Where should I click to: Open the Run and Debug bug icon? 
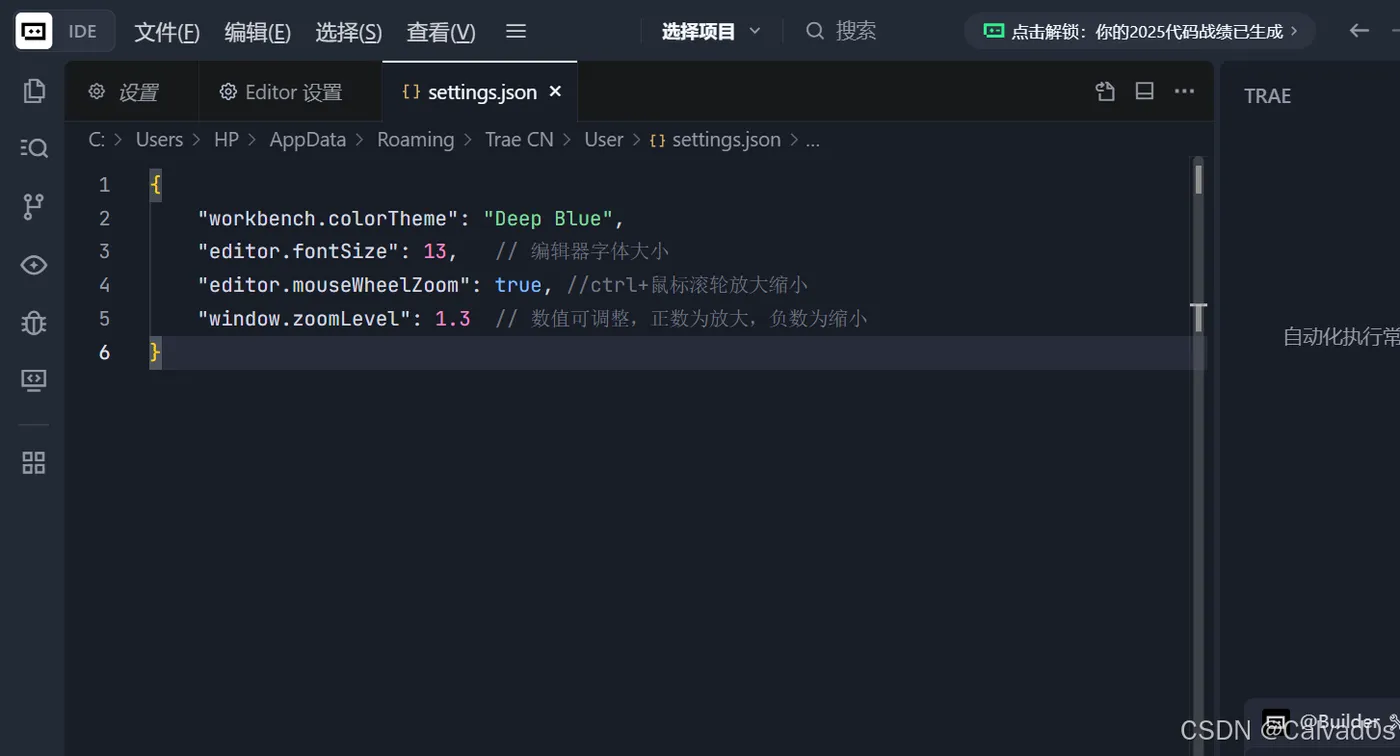click(x=34, y=323)
